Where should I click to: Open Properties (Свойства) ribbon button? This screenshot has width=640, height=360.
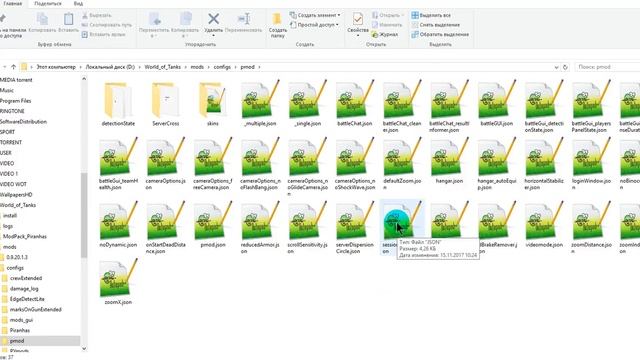(358, 23)
